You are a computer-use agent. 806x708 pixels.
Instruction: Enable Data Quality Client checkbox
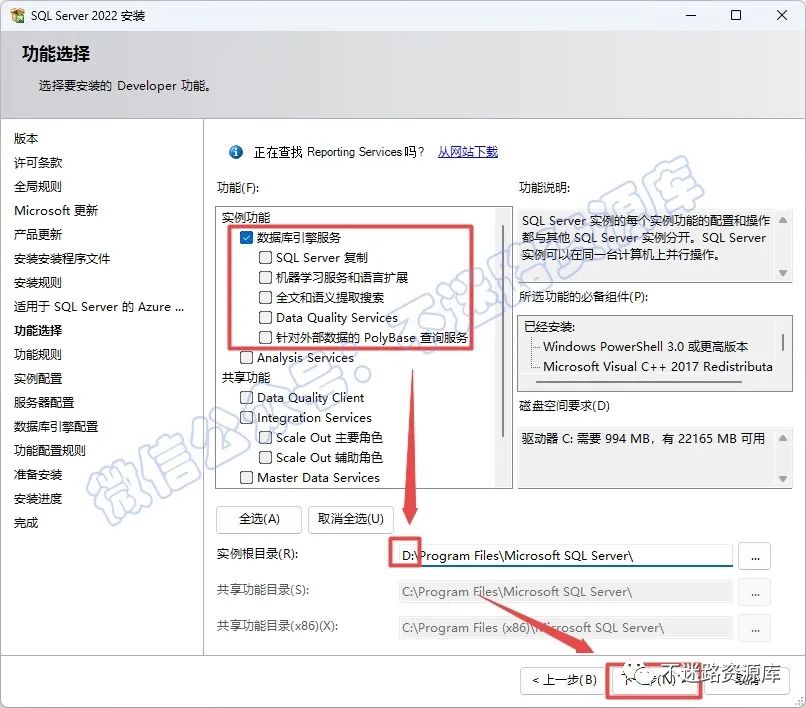coord(246,397)
